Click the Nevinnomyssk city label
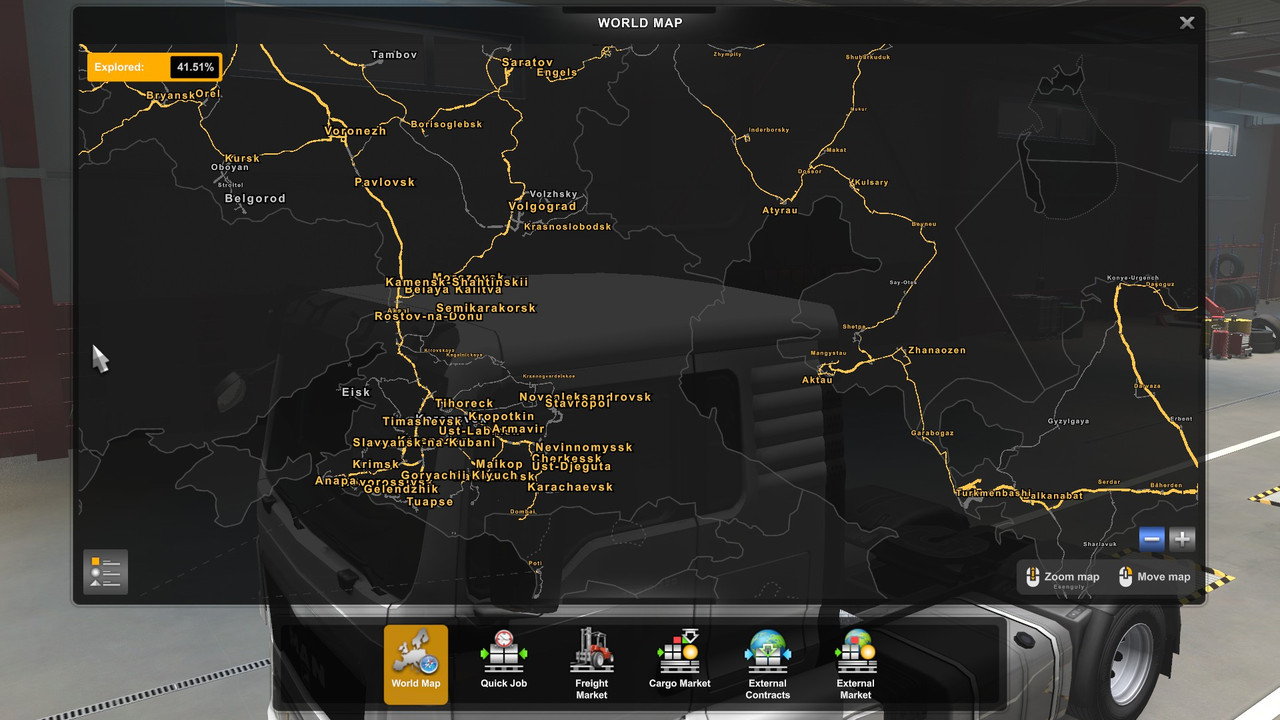Viewport: 1280px width, 720px height. 584,448
